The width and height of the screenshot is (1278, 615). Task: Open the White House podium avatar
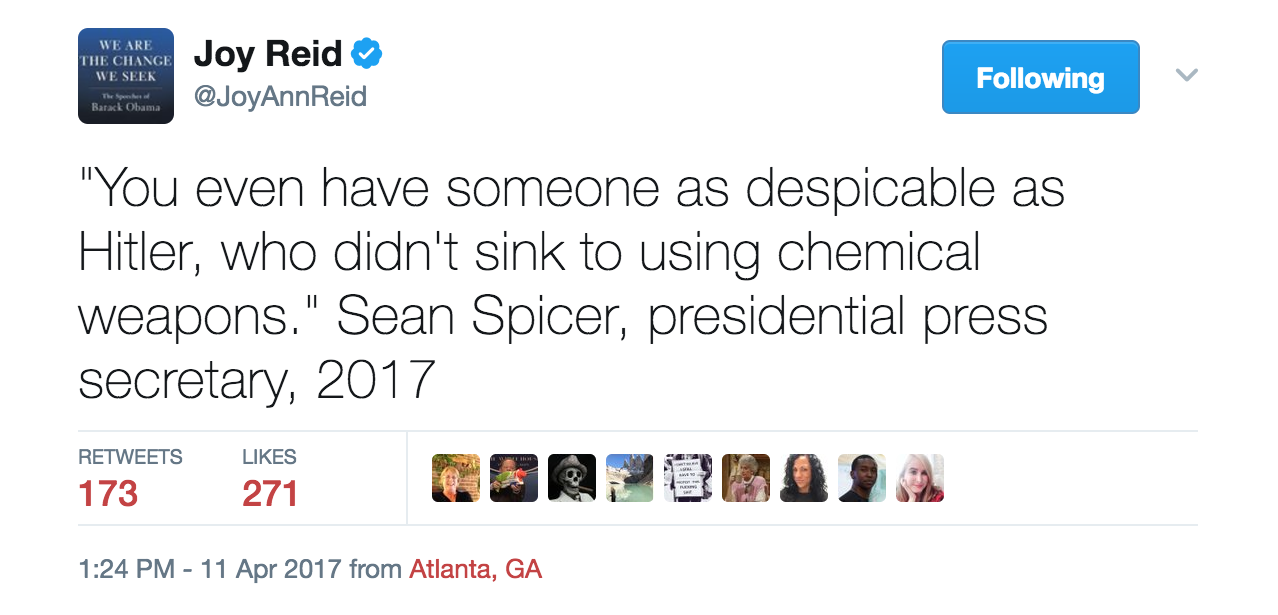click(514, 478)
